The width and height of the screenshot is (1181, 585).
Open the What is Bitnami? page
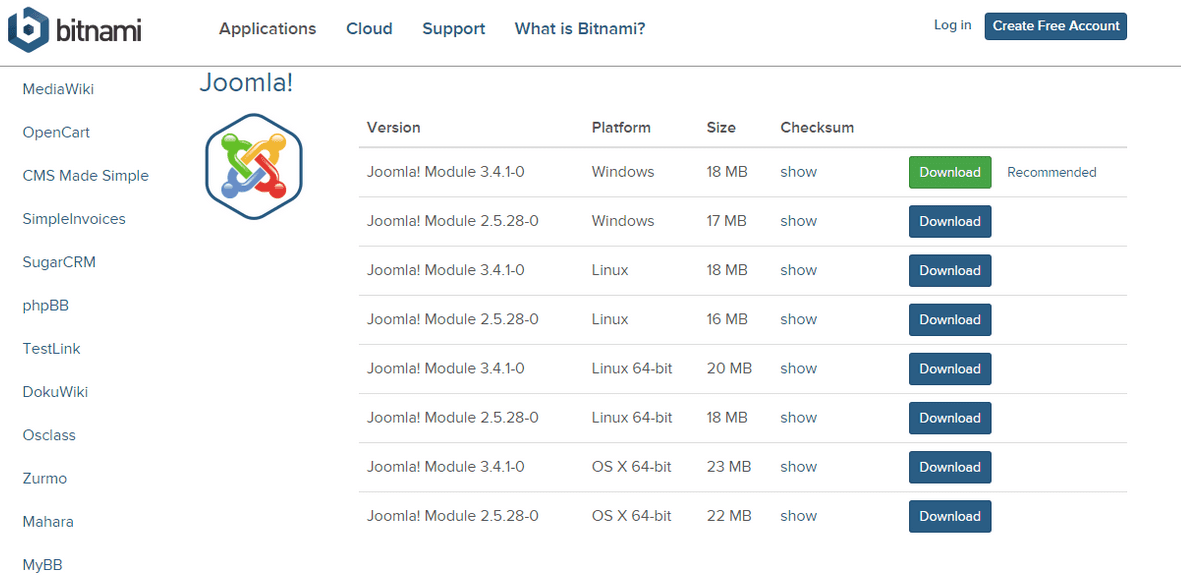580,29
